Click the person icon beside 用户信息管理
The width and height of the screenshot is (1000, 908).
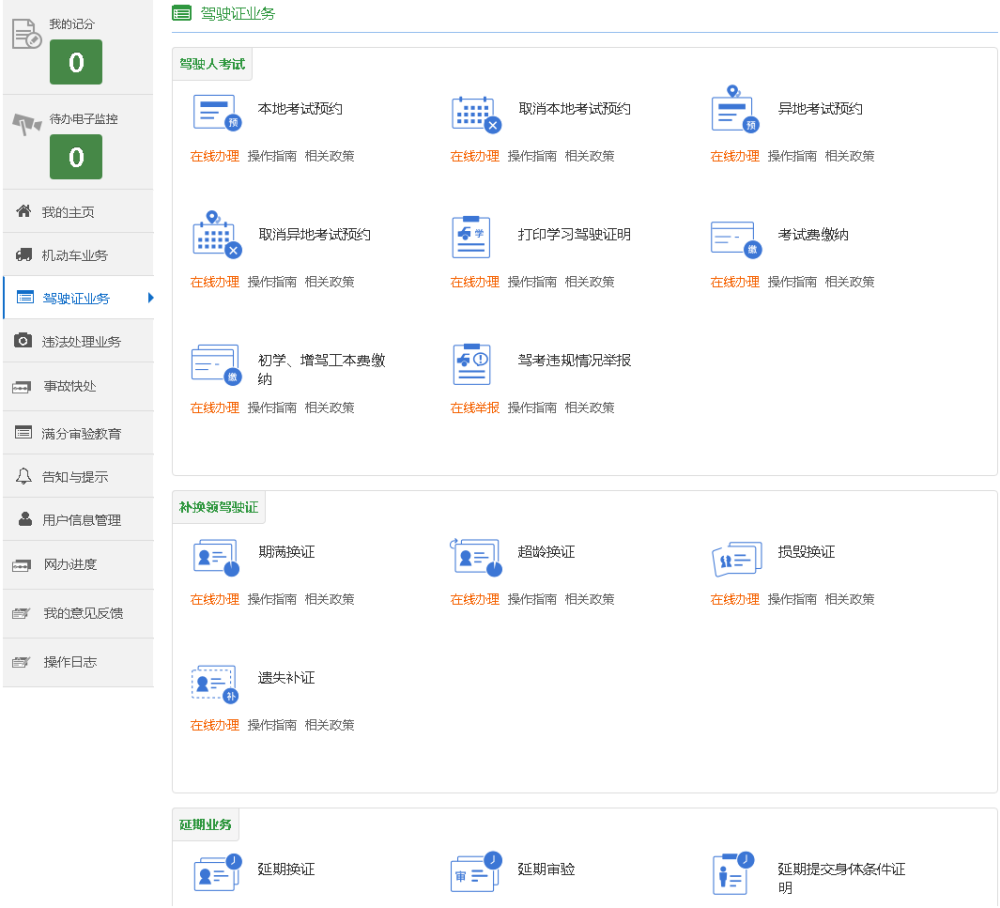pos(25,519)
